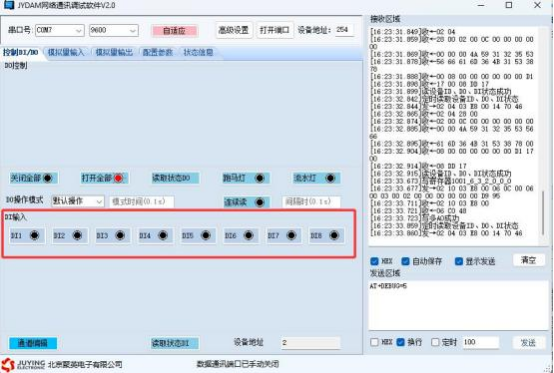The image size is (554, 373).
Task: Click the 读取状态DO button
Action: [x=175, y=178]
